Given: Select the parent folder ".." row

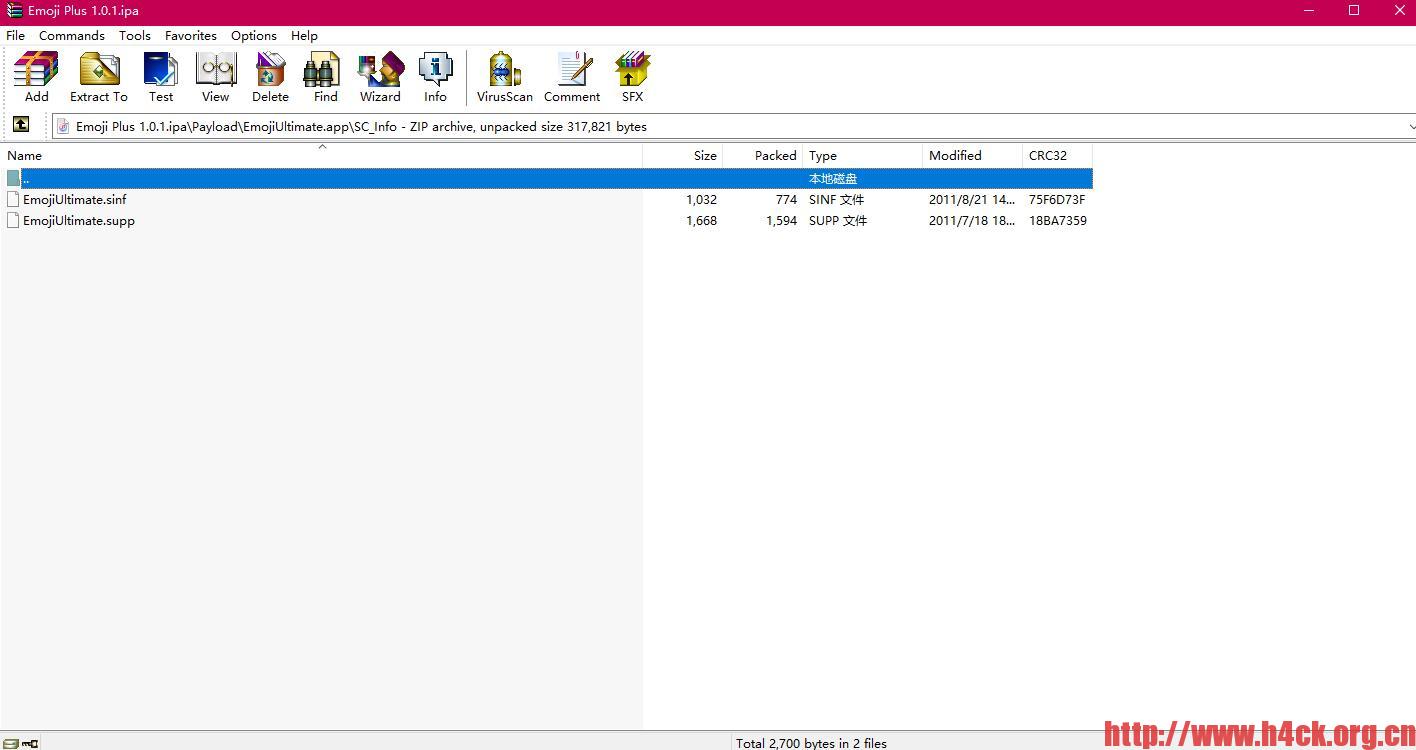Looking at the screenshot, I should [25, 179].
